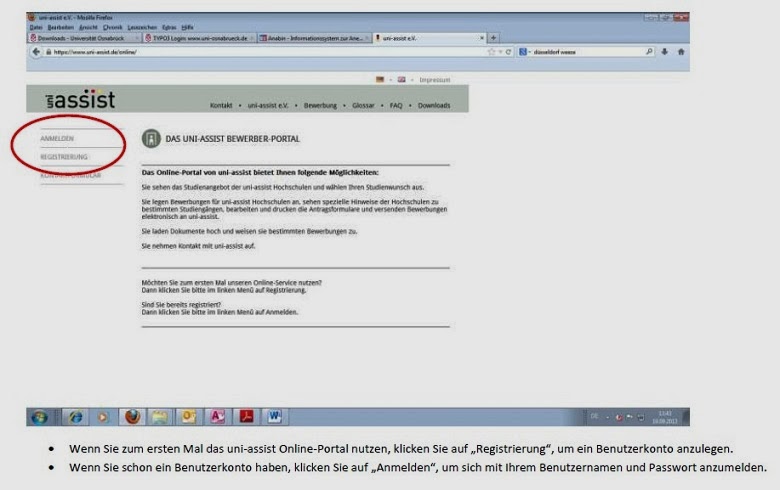Switch to Firefox in the taskbar
780x490 pixels.
pos(132,417)
